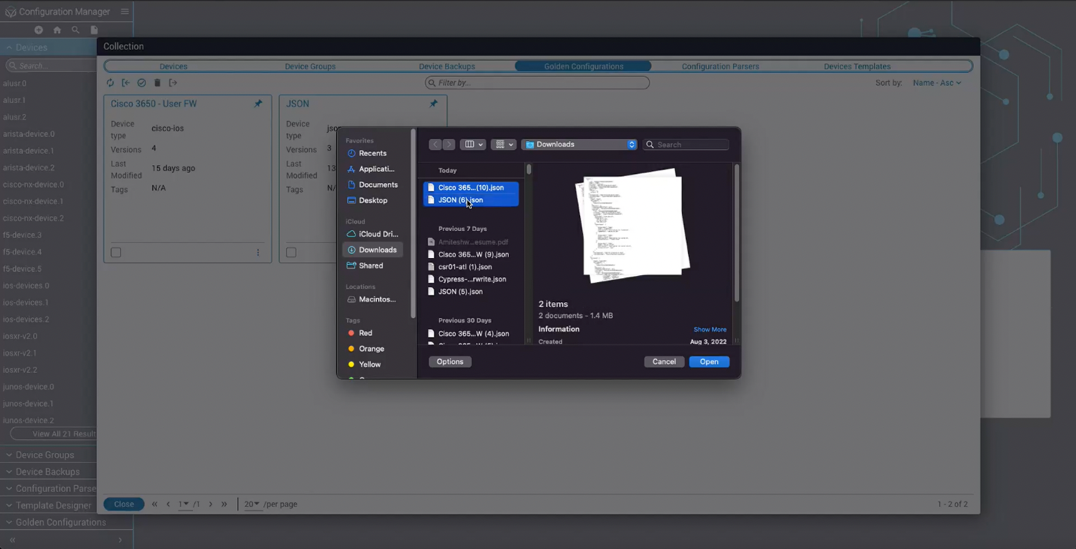Change the 20 per page dropdown
1076x549 pixels.
(253, 504)
